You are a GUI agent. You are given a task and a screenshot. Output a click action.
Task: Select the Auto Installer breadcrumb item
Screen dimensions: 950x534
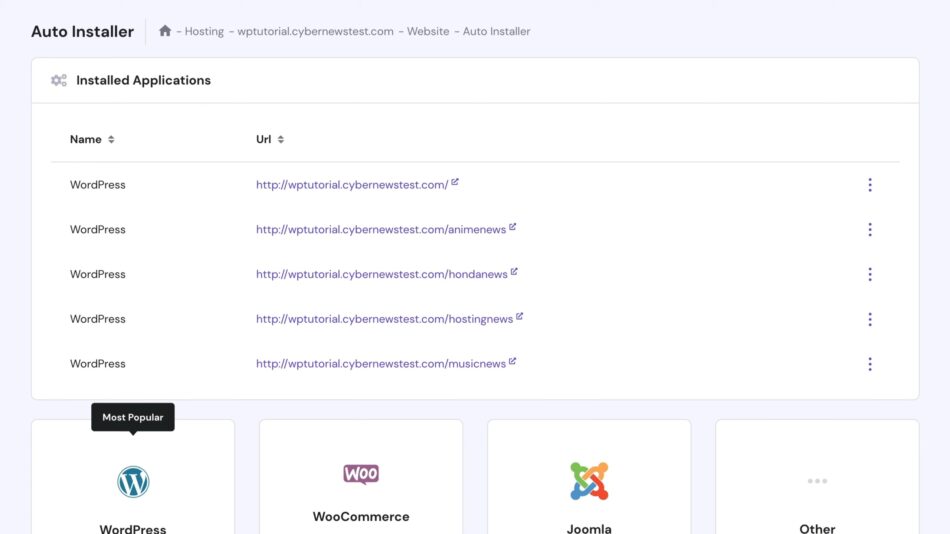[x=496, y=32]
